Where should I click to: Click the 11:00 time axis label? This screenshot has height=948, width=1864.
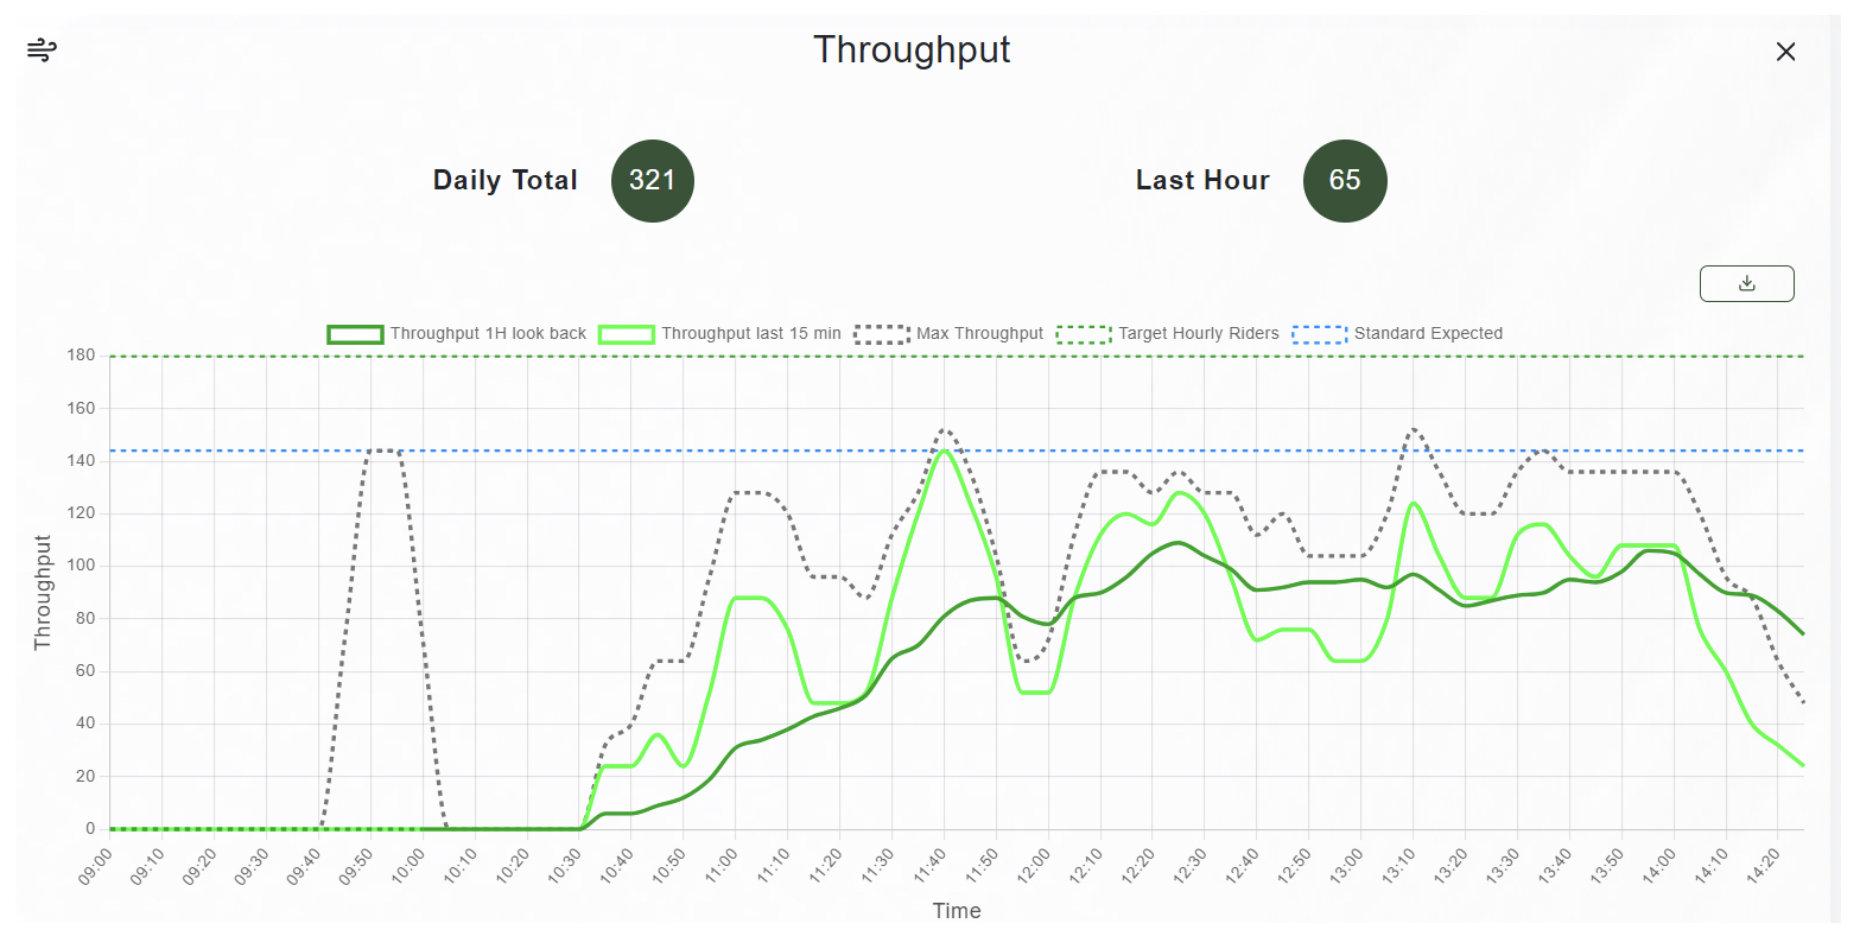click(721, 866)
